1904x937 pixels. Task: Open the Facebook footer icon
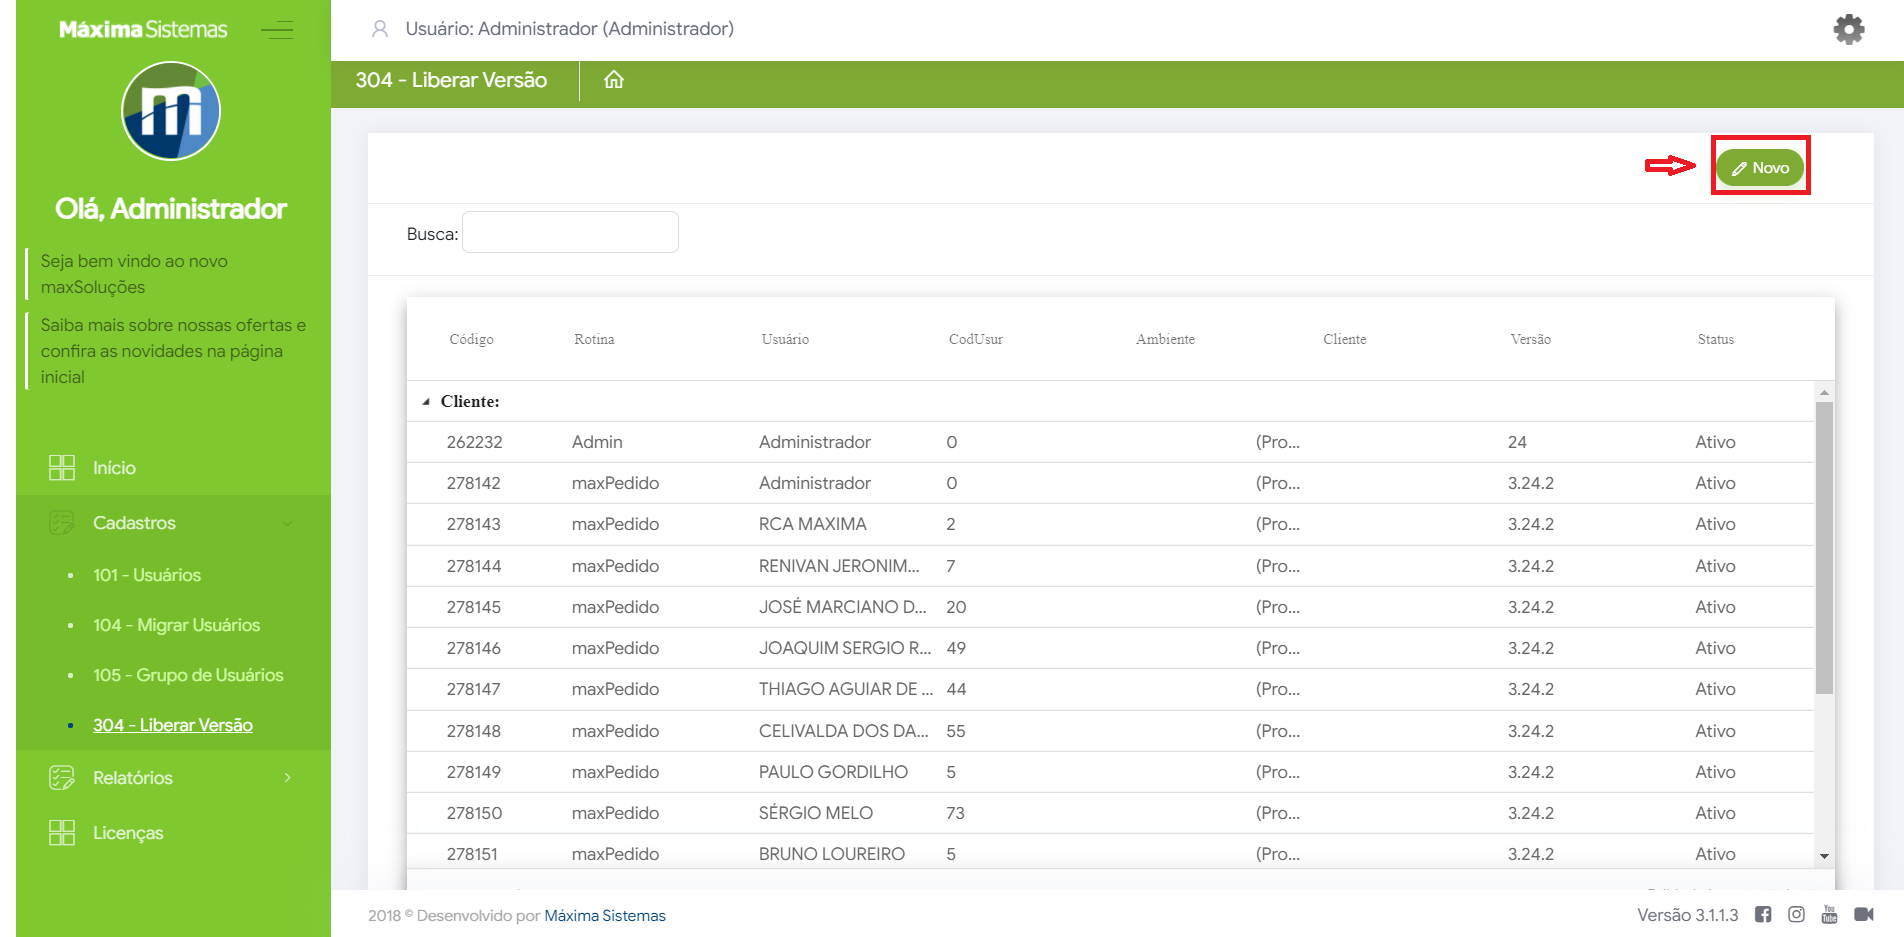click(1763, 915)
